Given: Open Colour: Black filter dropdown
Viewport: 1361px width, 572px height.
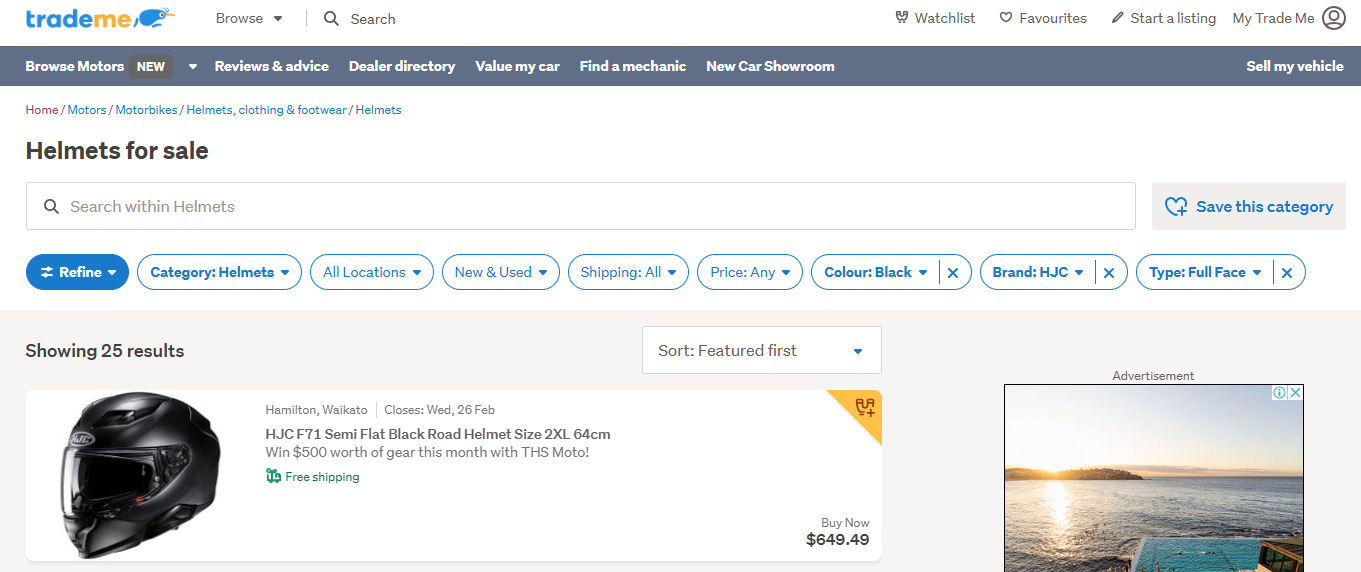Looking at the screenshot, I should [875, 272].
